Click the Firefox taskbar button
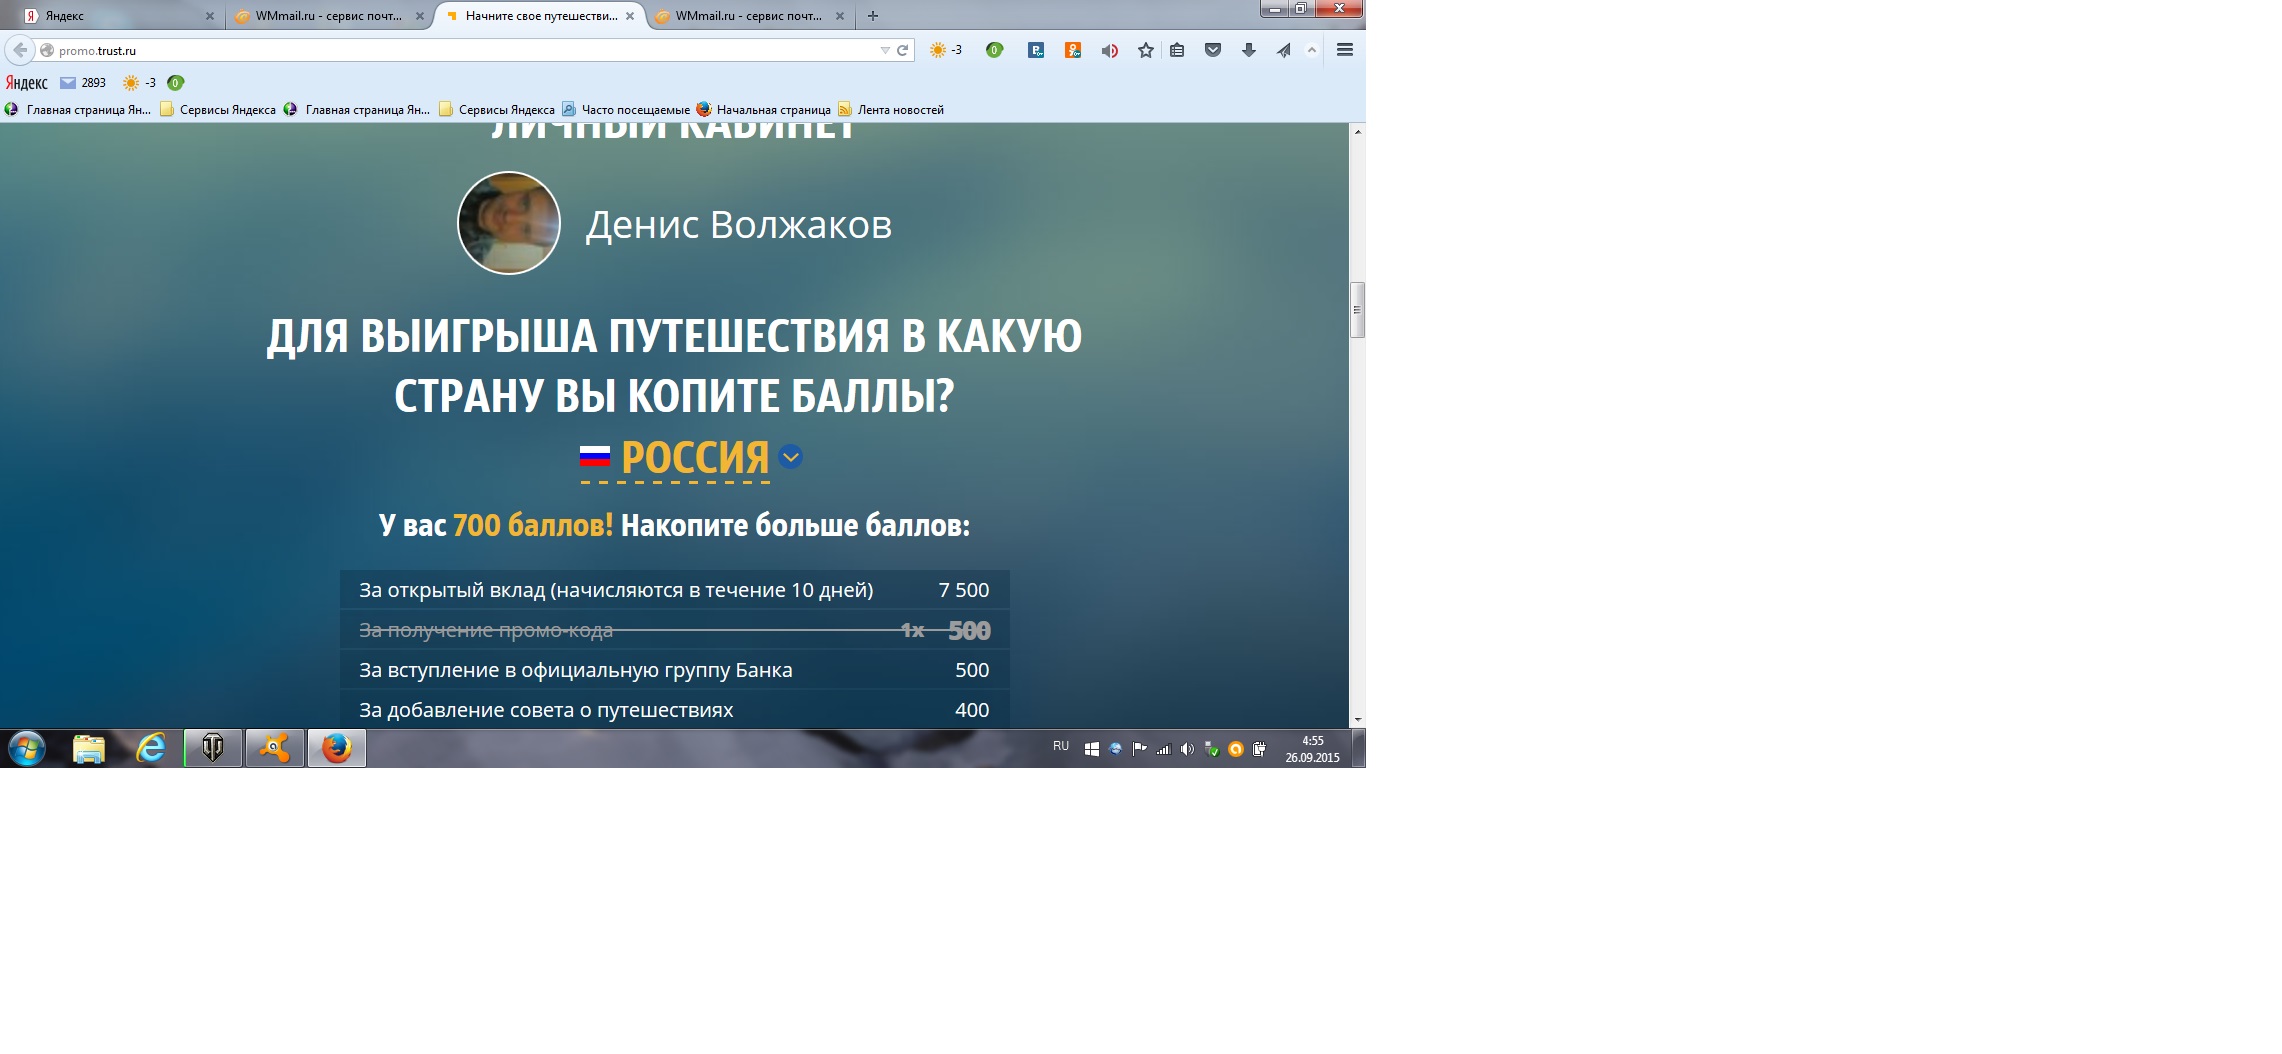 [x=337, y=748]
